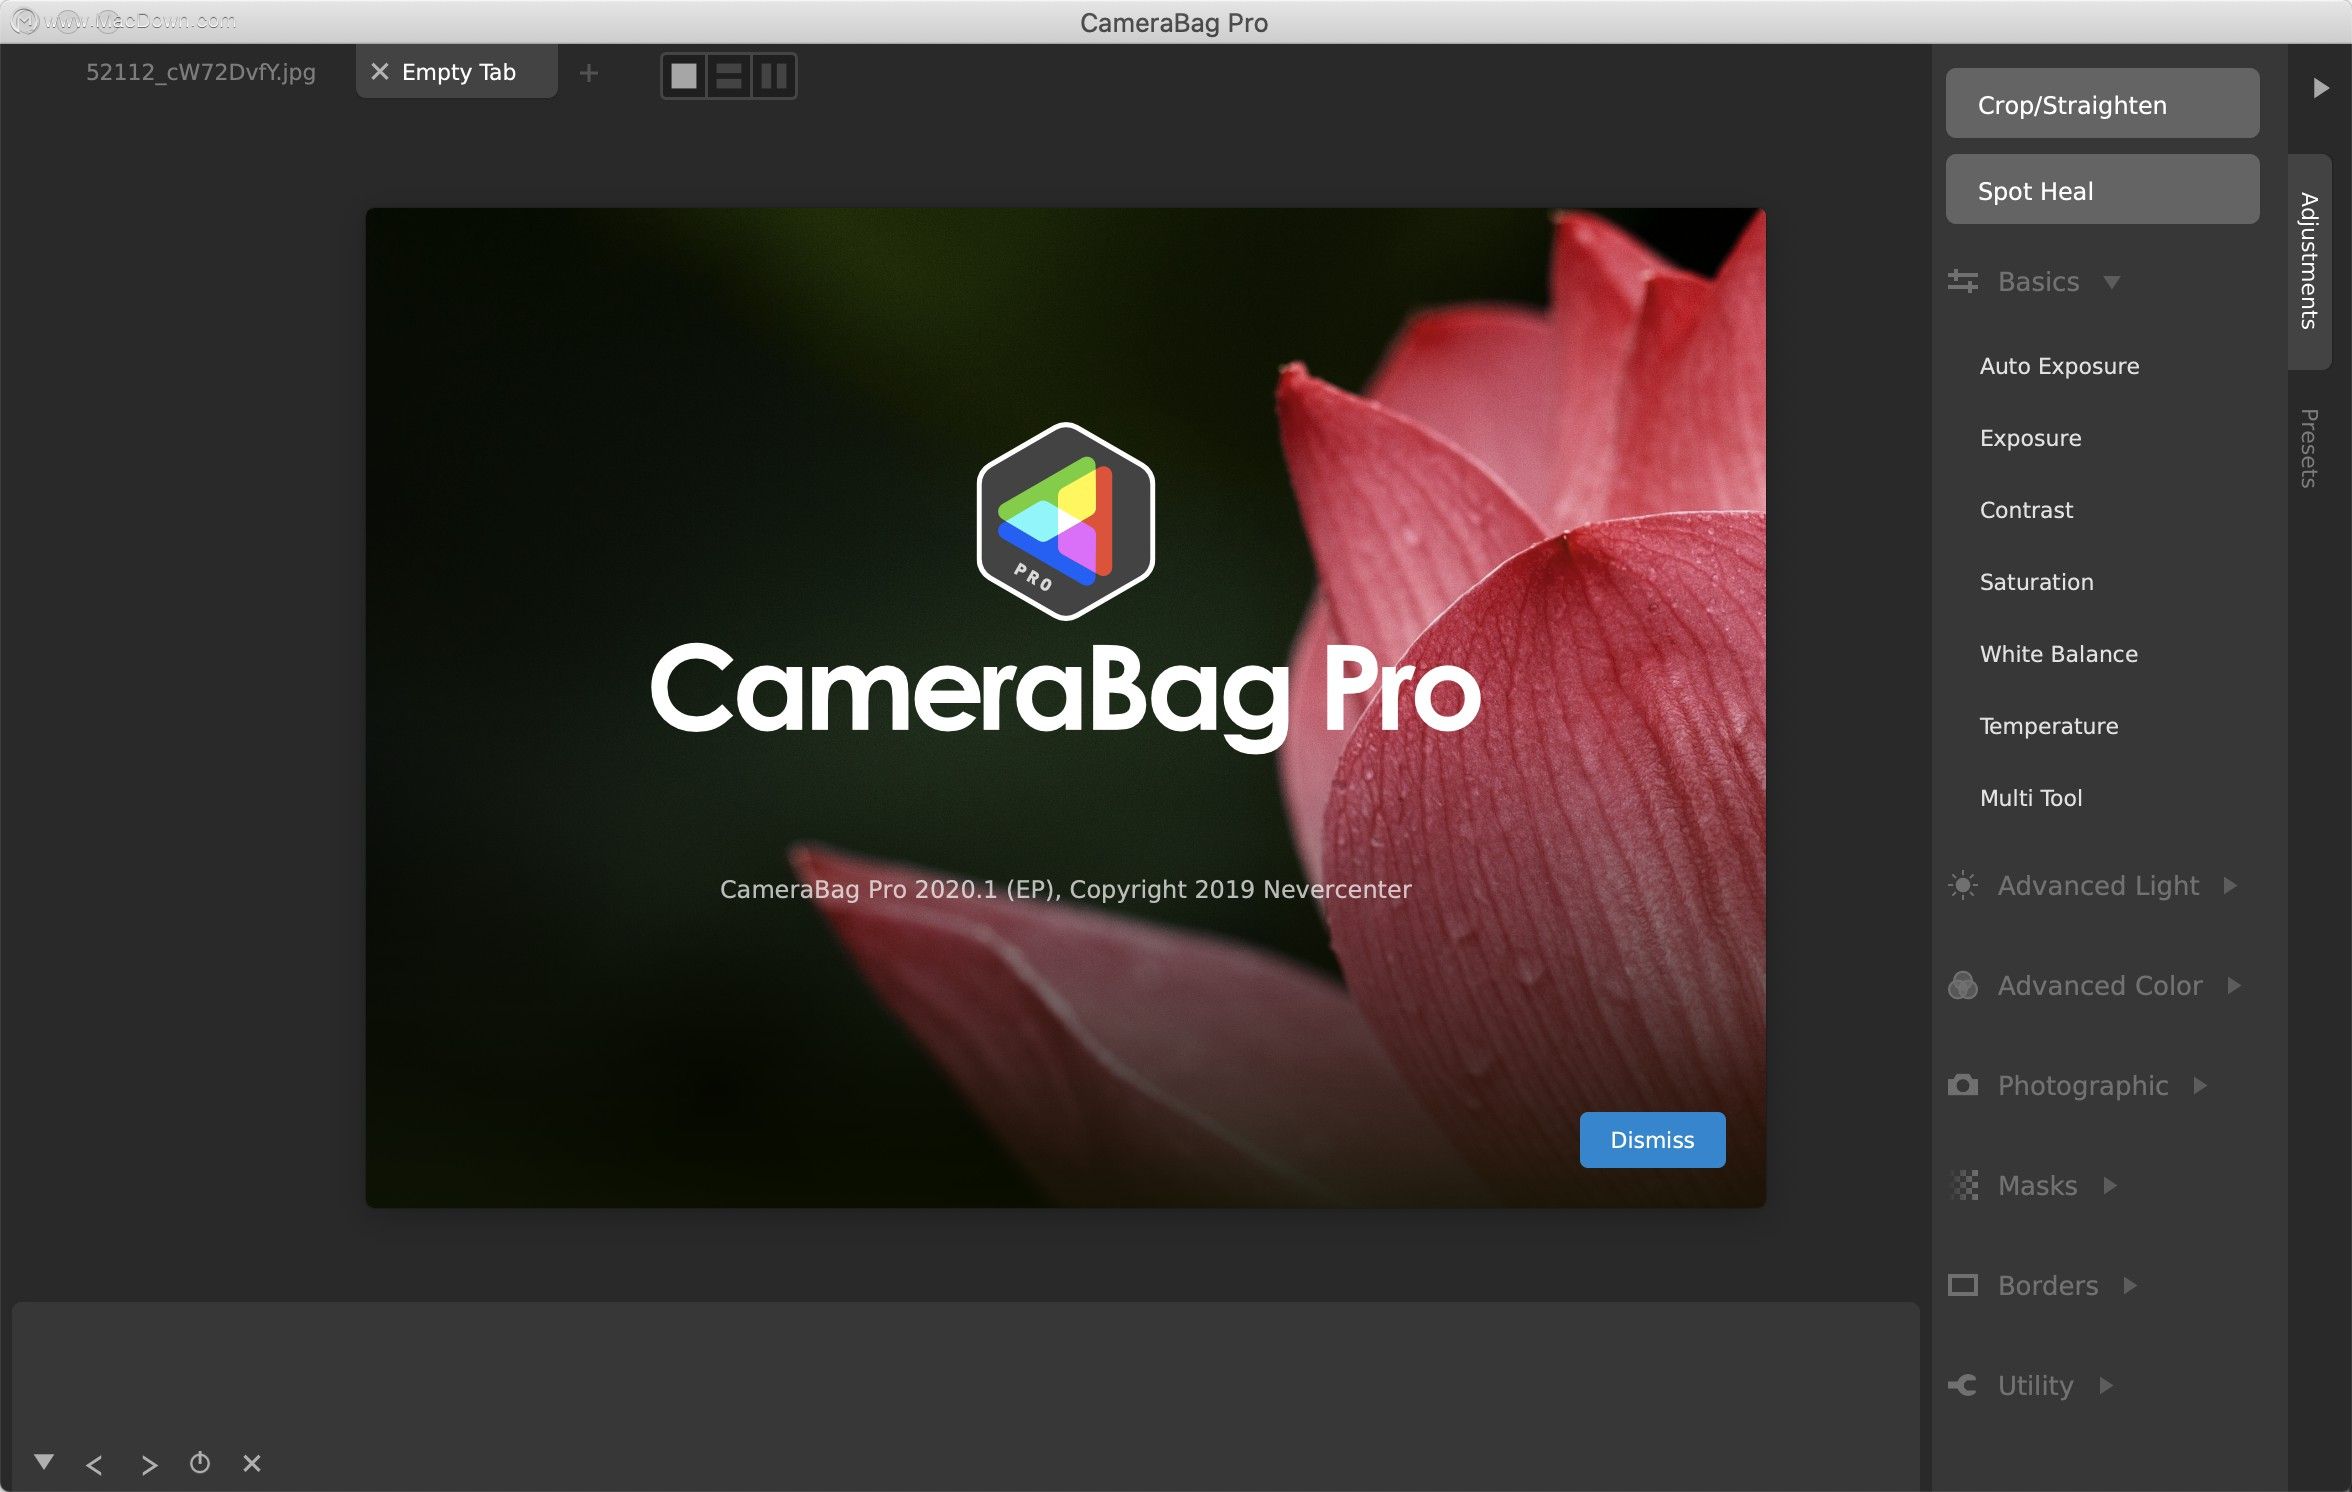Screen dimensions: 2352x1492
Task: Select the Empty Tab
Action: pyautogui.click(x=458, y=72)
